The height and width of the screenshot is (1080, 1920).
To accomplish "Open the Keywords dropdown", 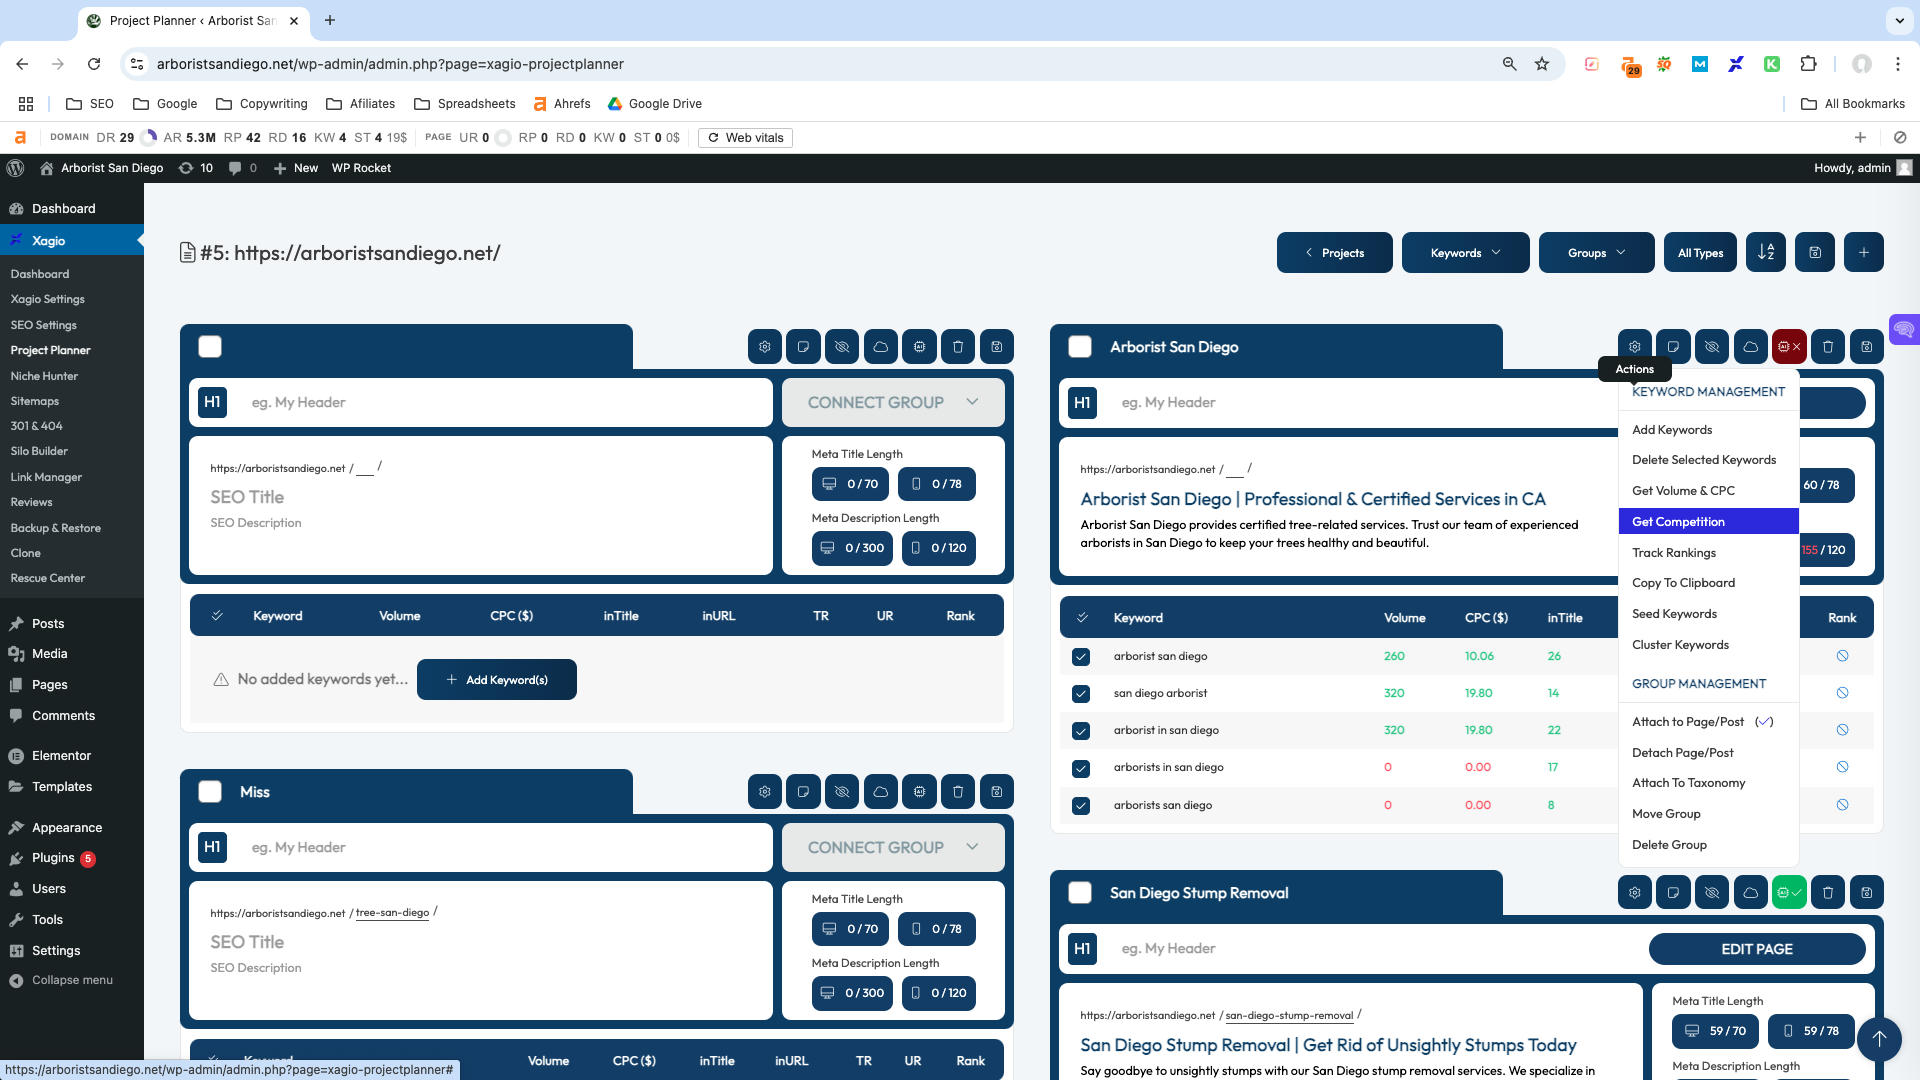I will click(1465, 253).
